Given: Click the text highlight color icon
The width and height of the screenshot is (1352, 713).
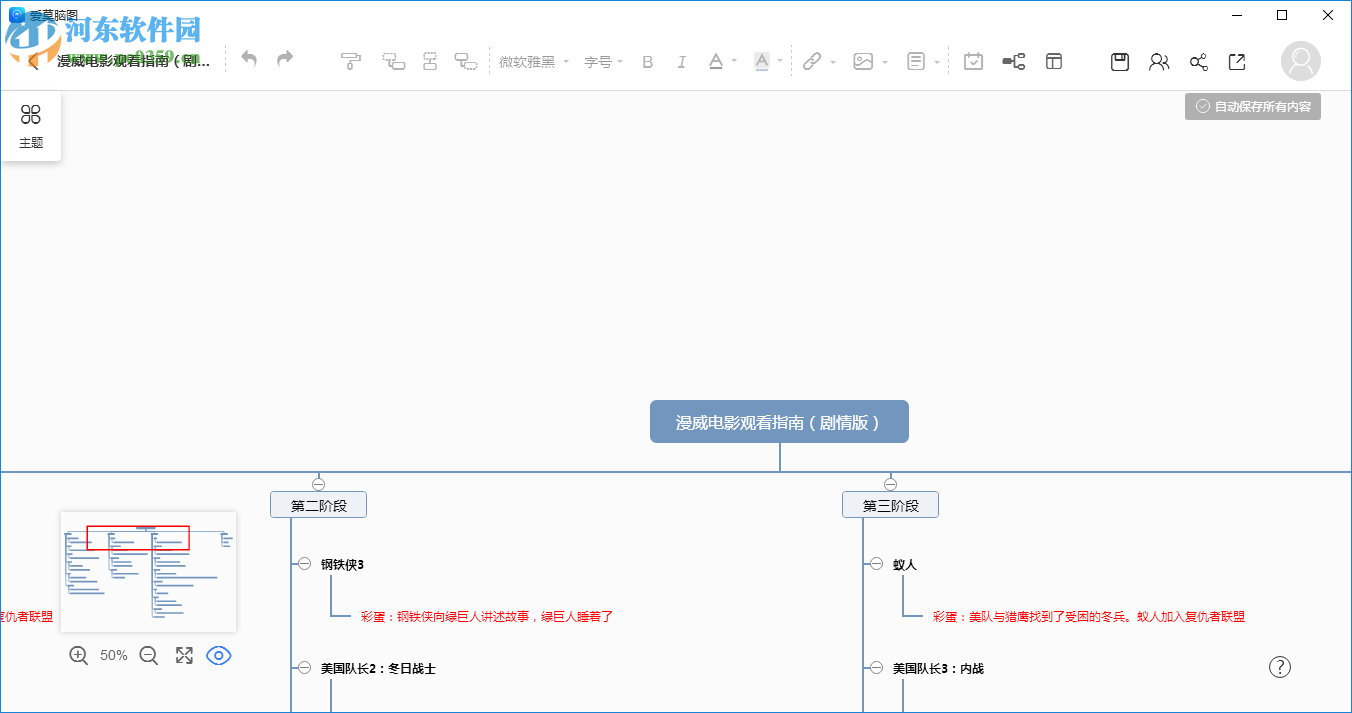Looking at the screenshot, I should [762, 62].
